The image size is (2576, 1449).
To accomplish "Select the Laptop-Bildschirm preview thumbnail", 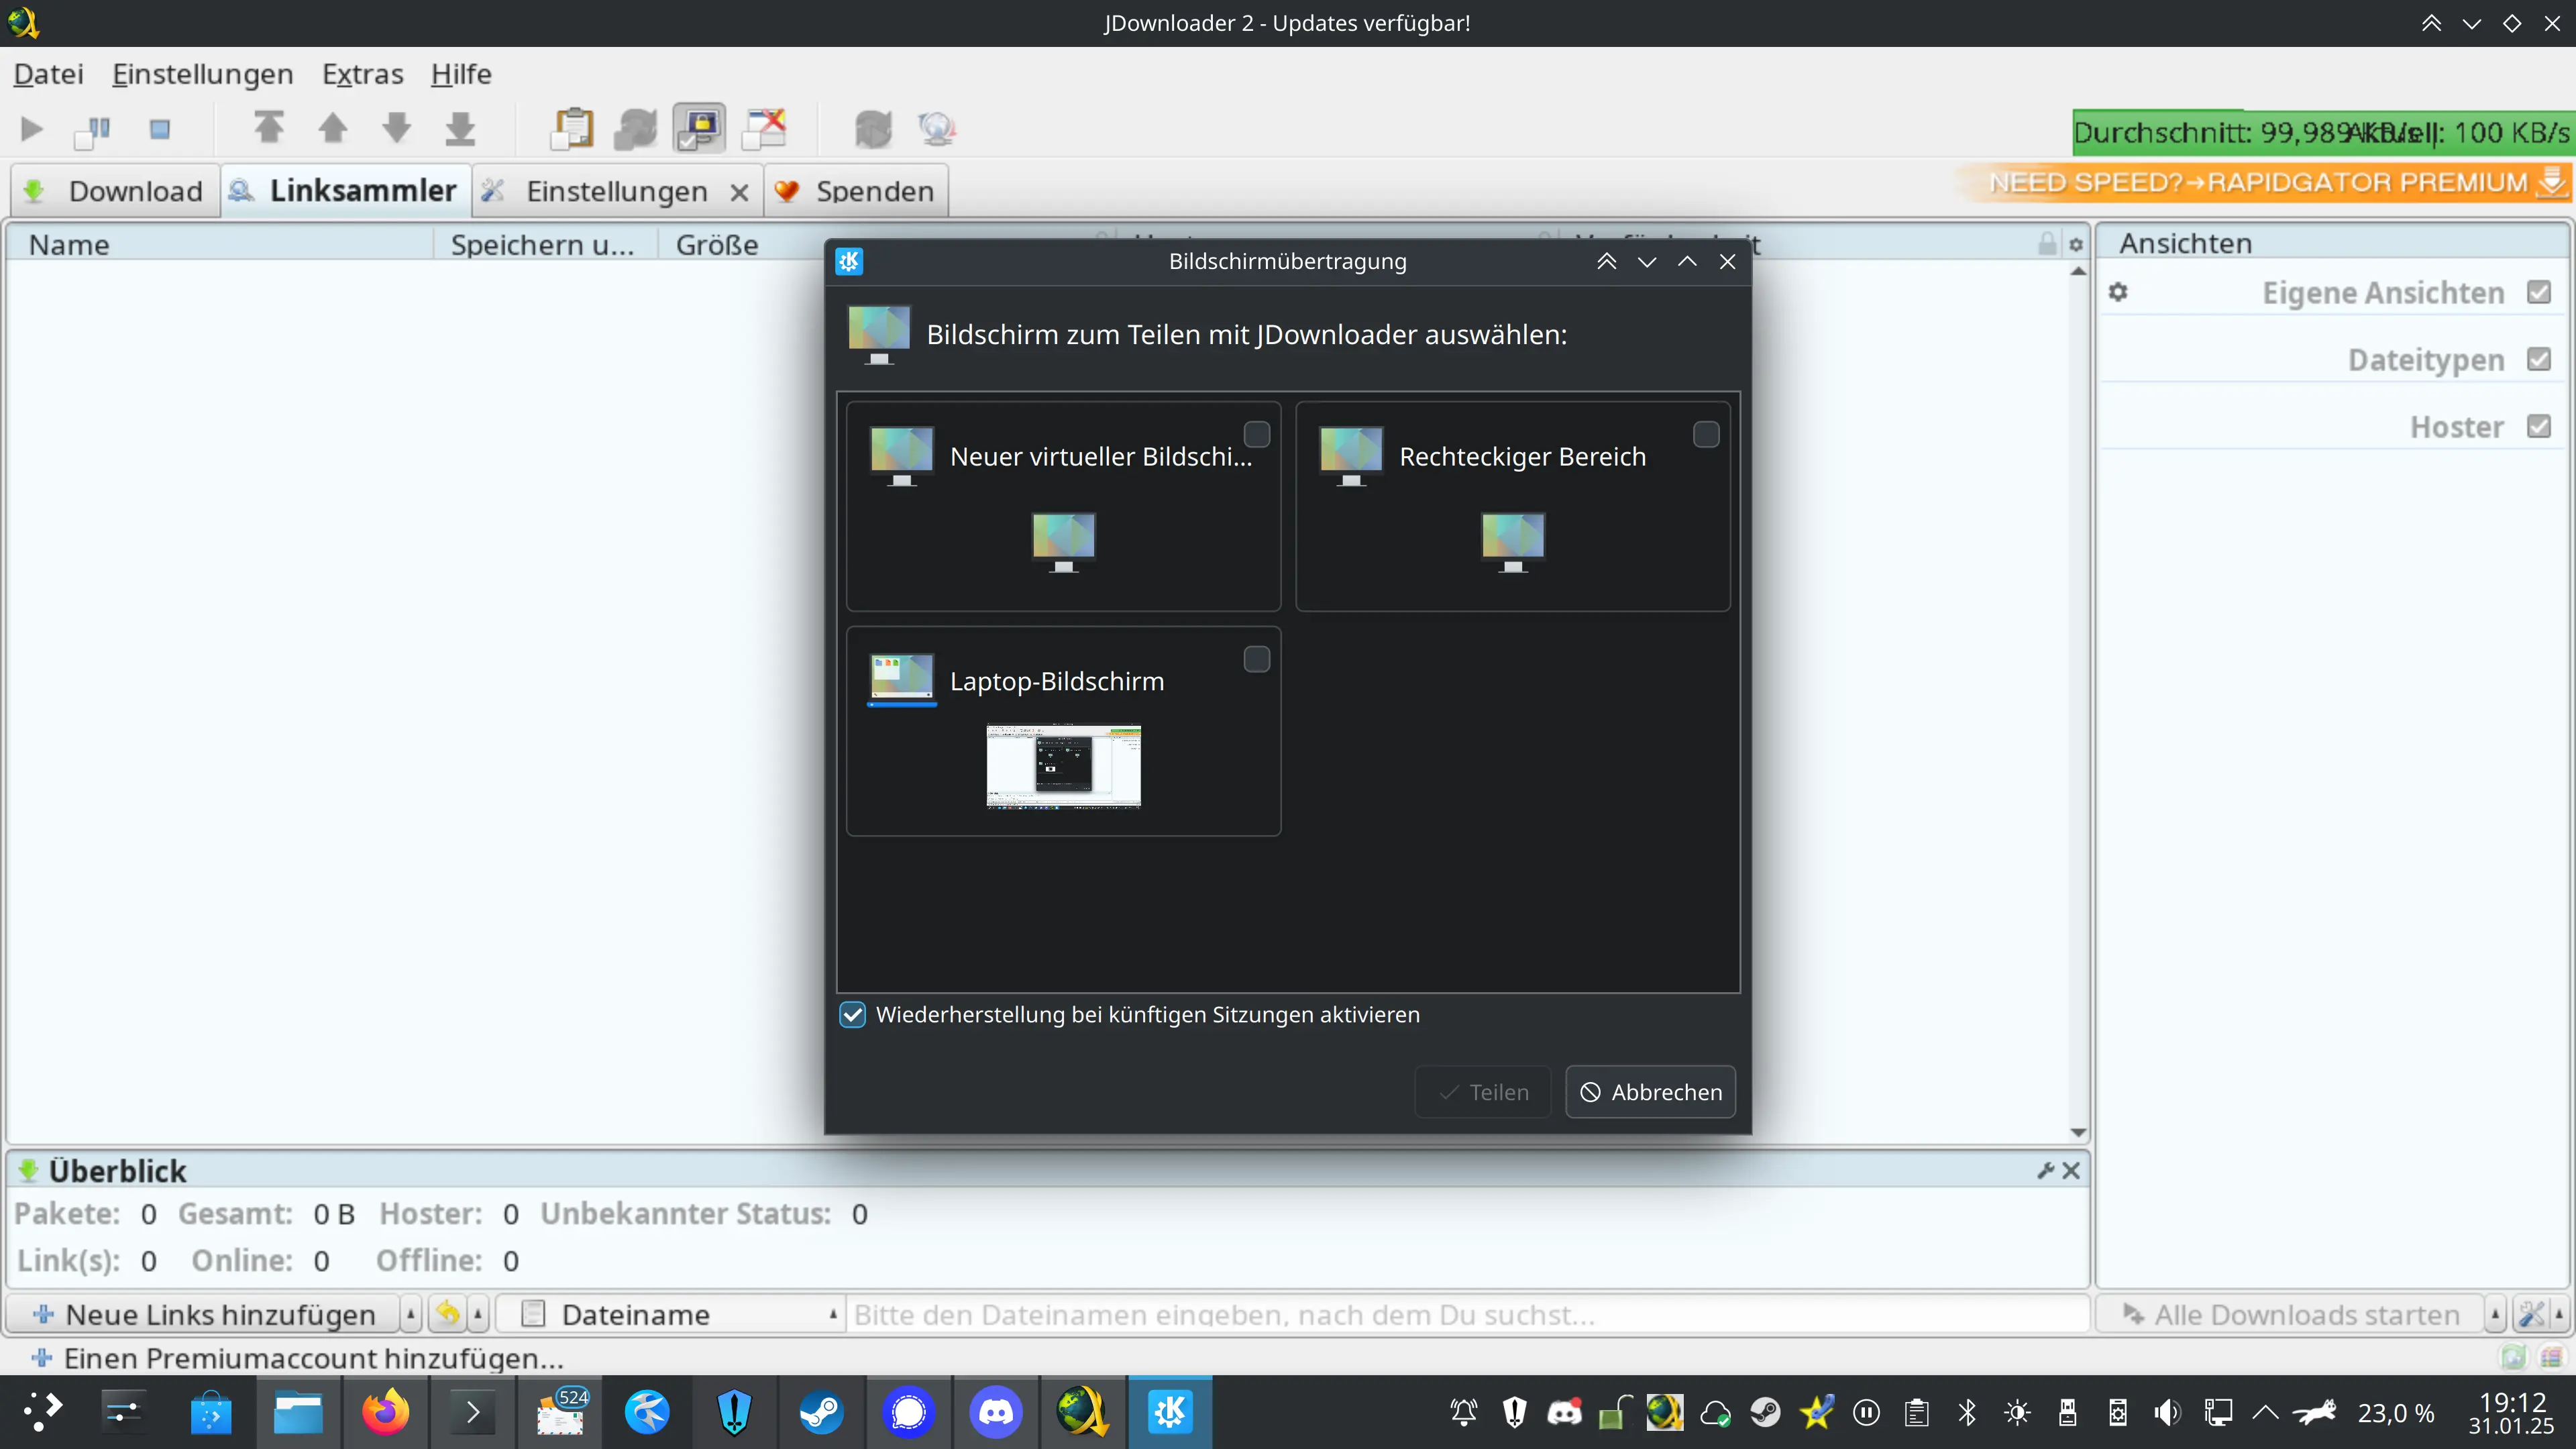I will pyautogui.click(x=1063, y=765).
